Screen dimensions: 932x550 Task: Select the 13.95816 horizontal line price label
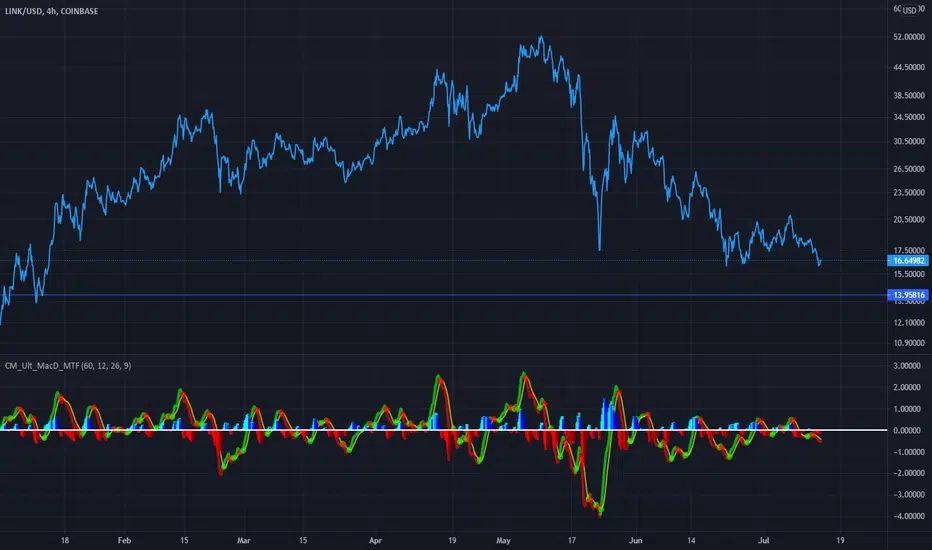tap(908, 295)
